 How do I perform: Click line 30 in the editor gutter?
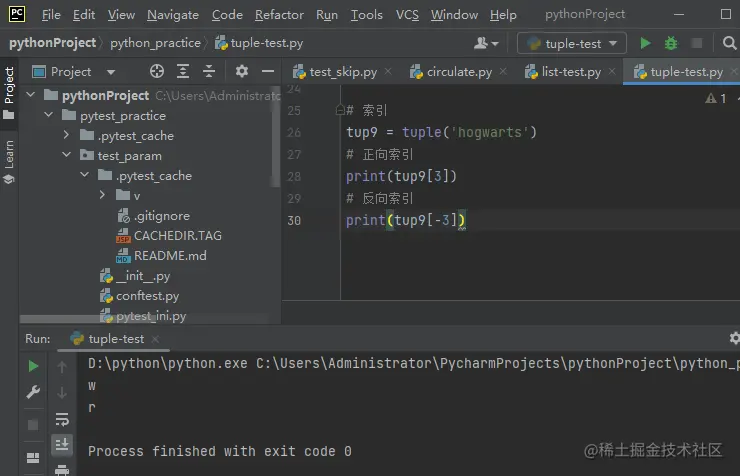point(294,220)
